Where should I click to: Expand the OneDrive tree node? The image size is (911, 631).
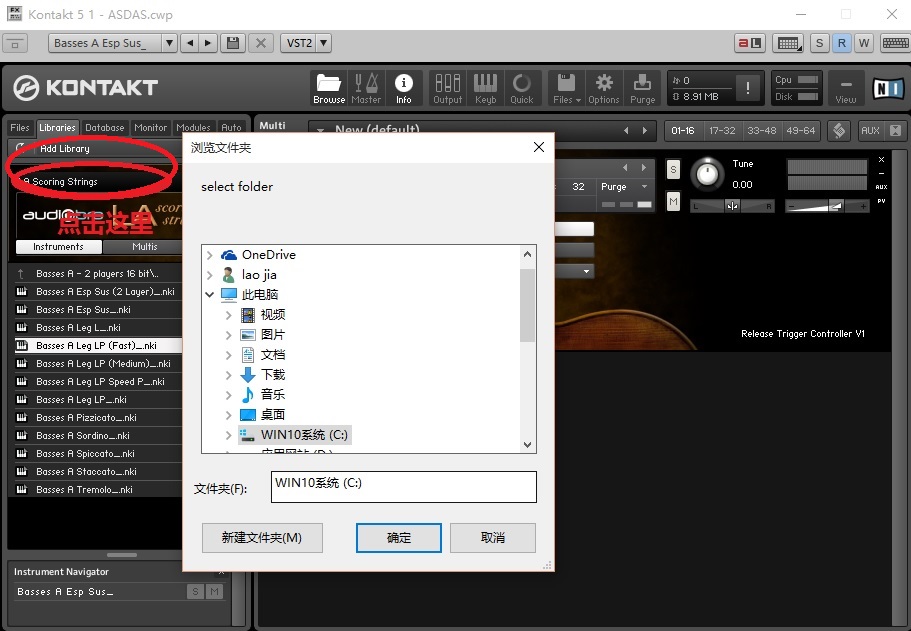coord(209,255)
